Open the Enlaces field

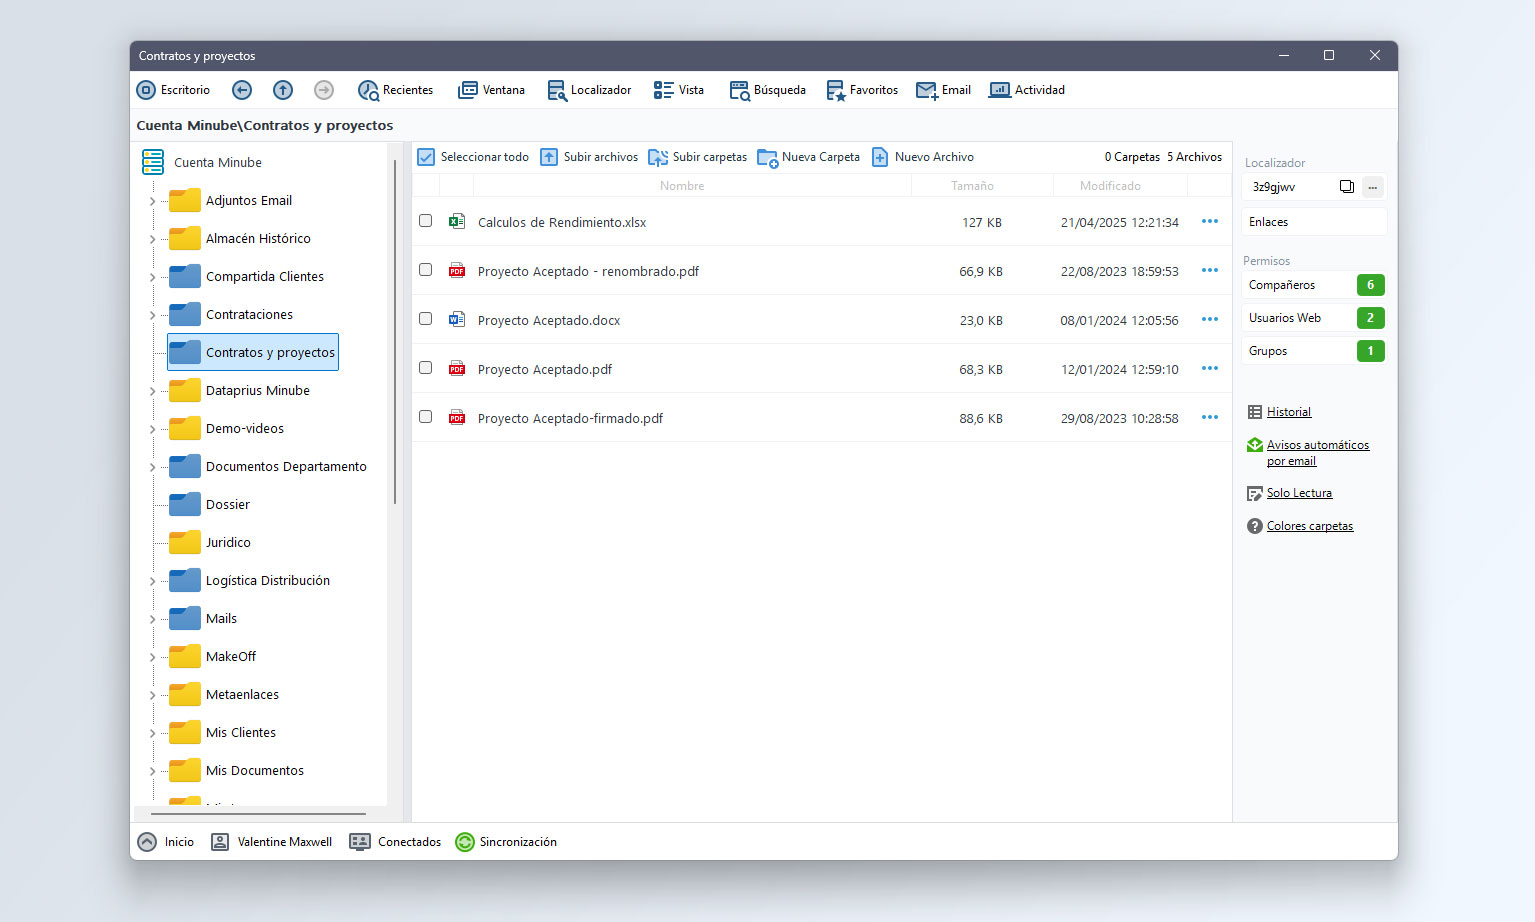pyautogui.click(x=1314, y=222)
